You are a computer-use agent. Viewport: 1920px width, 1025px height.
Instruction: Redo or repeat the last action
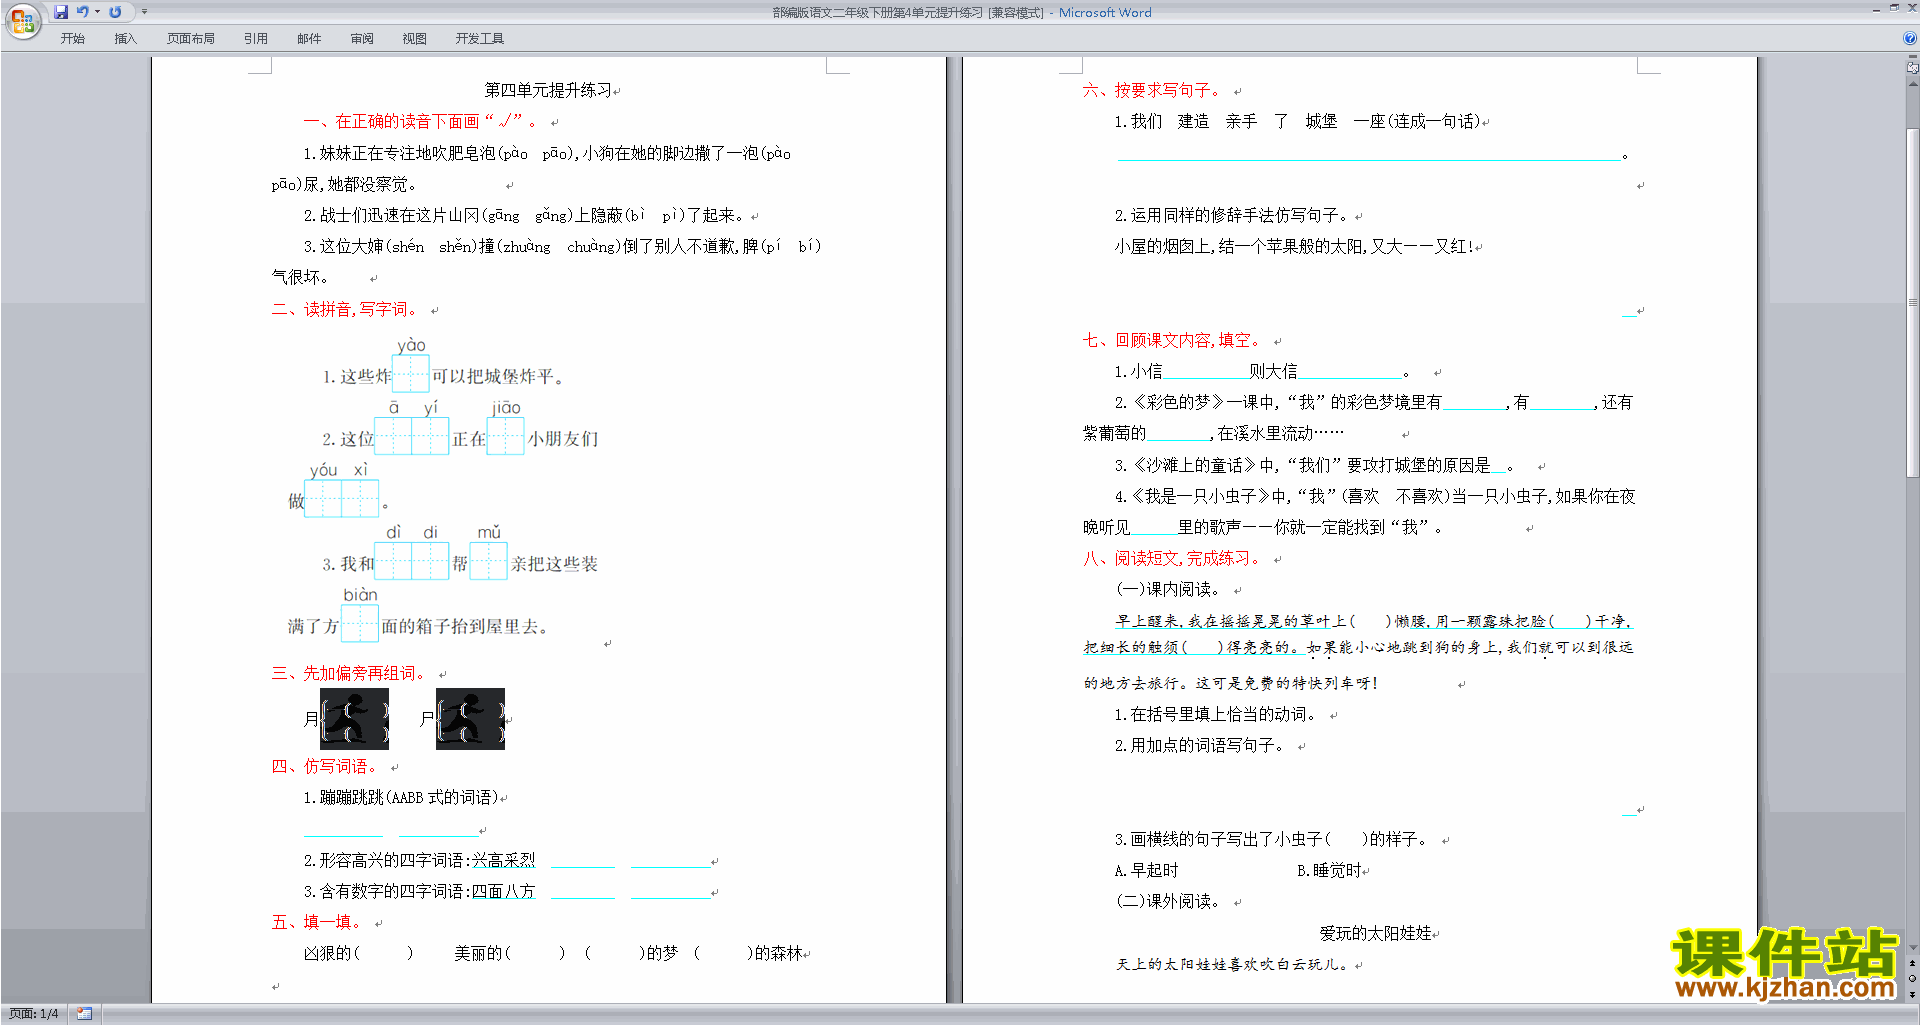tap(115, 12)
